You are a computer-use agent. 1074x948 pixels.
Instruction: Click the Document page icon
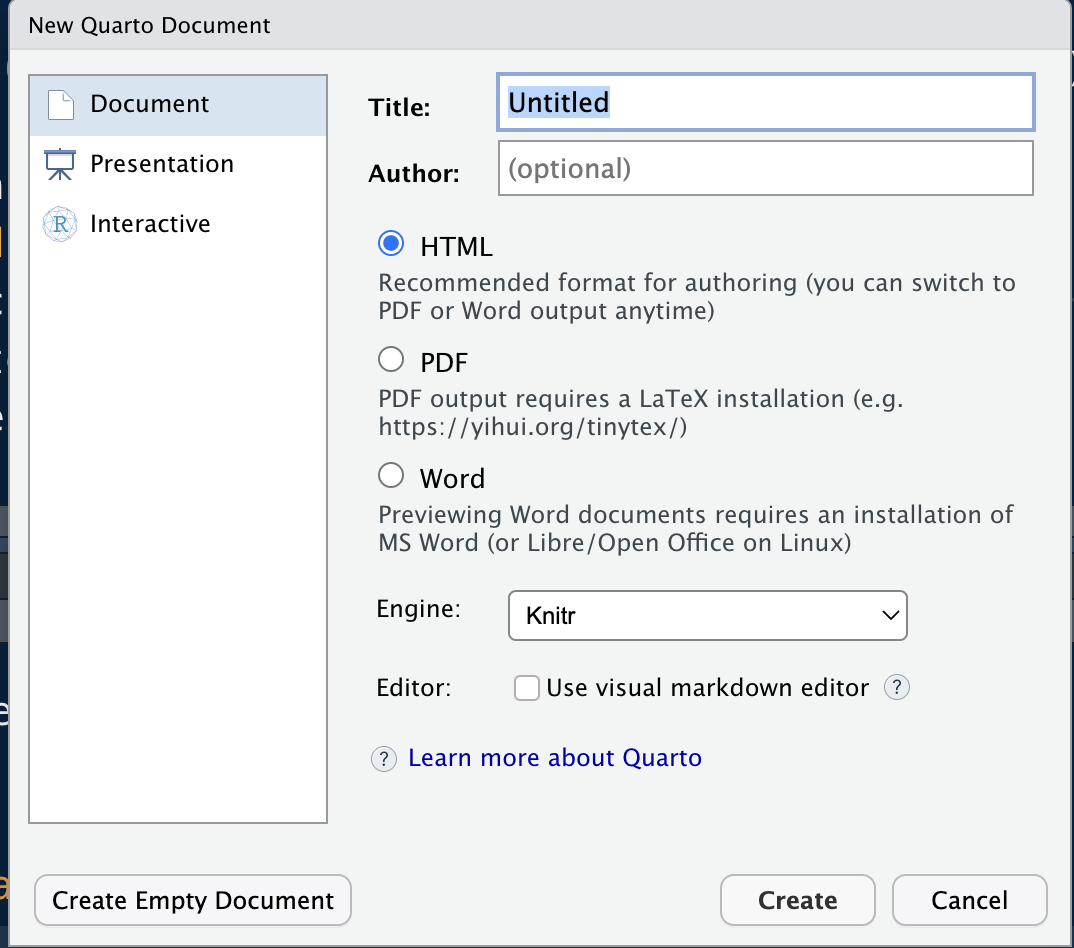[x=61, y=105]
